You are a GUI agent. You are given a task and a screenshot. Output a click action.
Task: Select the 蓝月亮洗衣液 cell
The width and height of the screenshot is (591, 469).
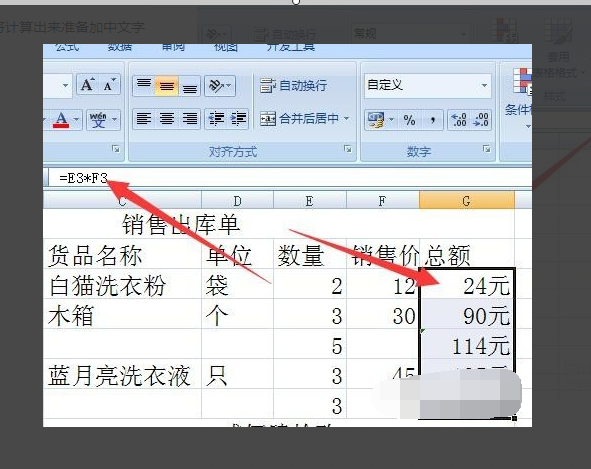122,374
